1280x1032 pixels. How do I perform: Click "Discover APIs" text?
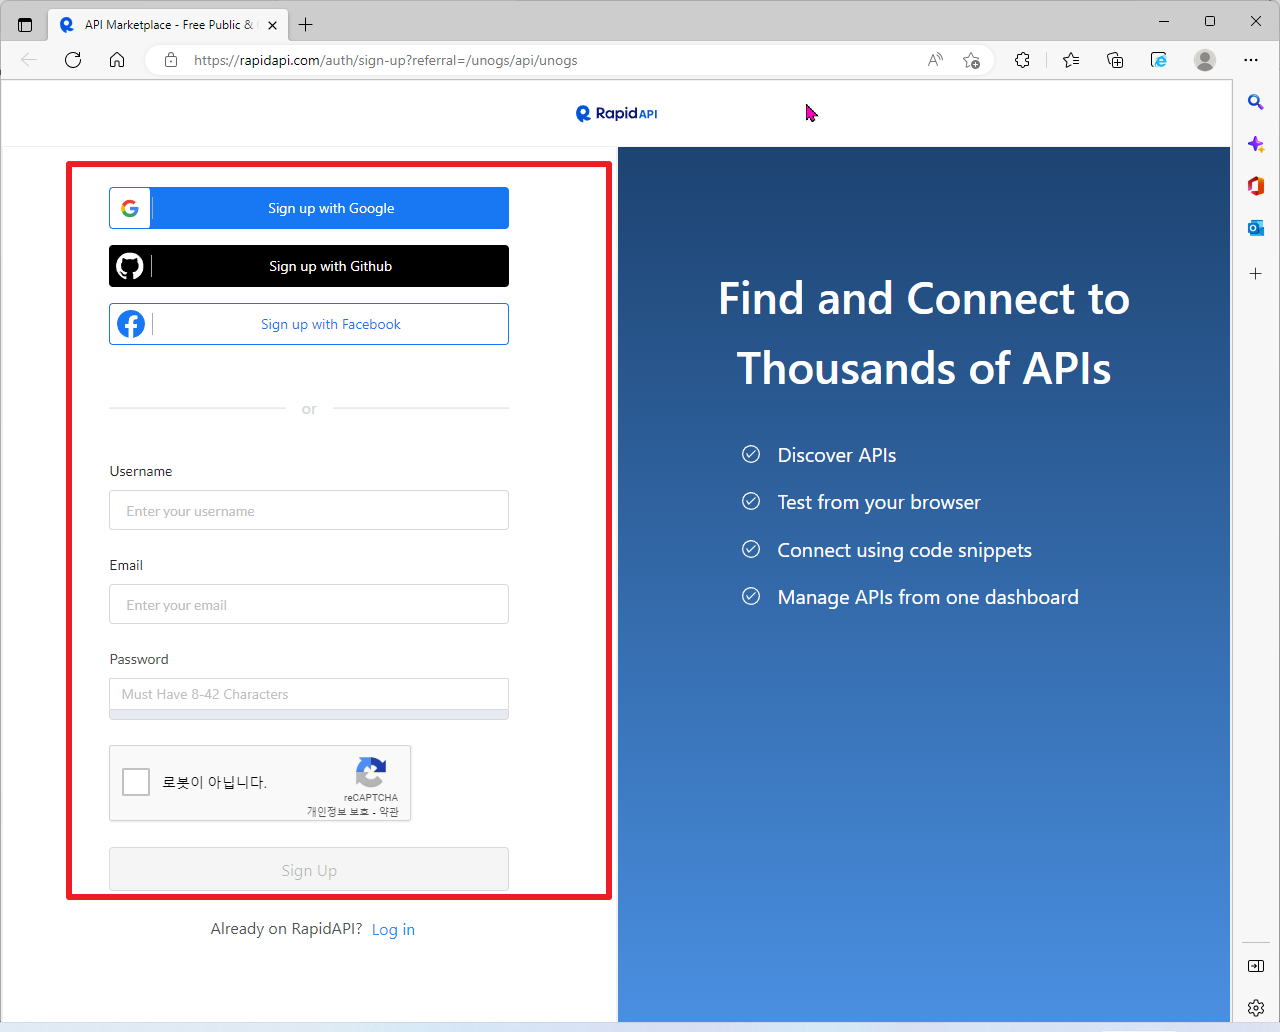pyautogui.click(x=837, y=455)
